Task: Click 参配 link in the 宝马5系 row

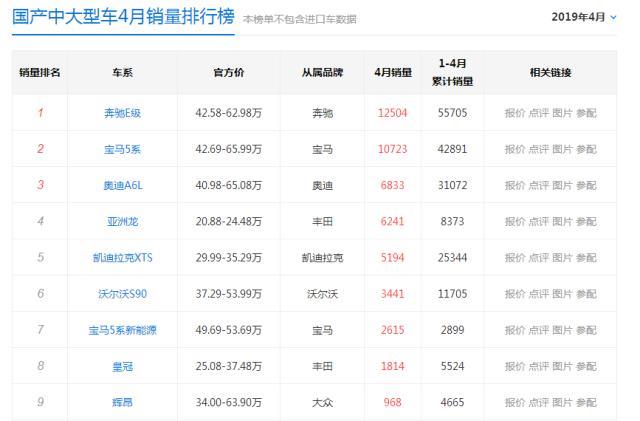Action: click(587, 149)
